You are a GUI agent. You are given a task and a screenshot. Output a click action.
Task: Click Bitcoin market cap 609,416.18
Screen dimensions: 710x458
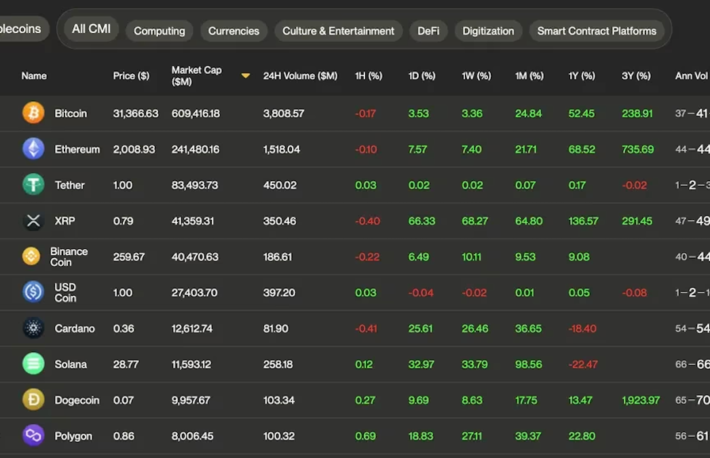pyautogui.click(x=196, y=113)
